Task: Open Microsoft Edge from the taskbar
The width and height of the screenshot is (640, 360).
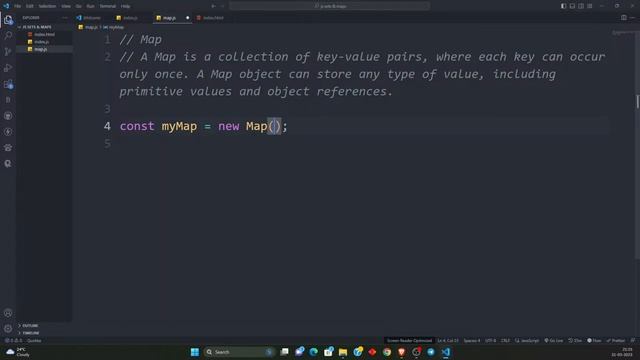Action: pos(313,352)
